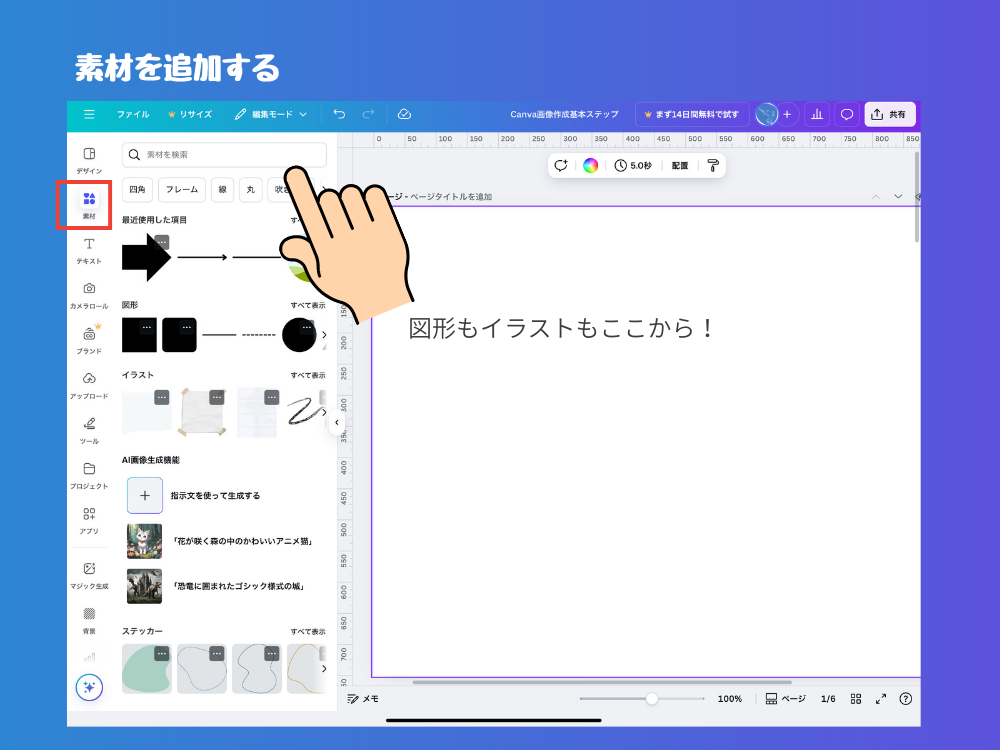This screenshot has height=750, width=1000.
Task: Click the Canva assistant sparkle button bottom left
Action: tap(89, 687)
